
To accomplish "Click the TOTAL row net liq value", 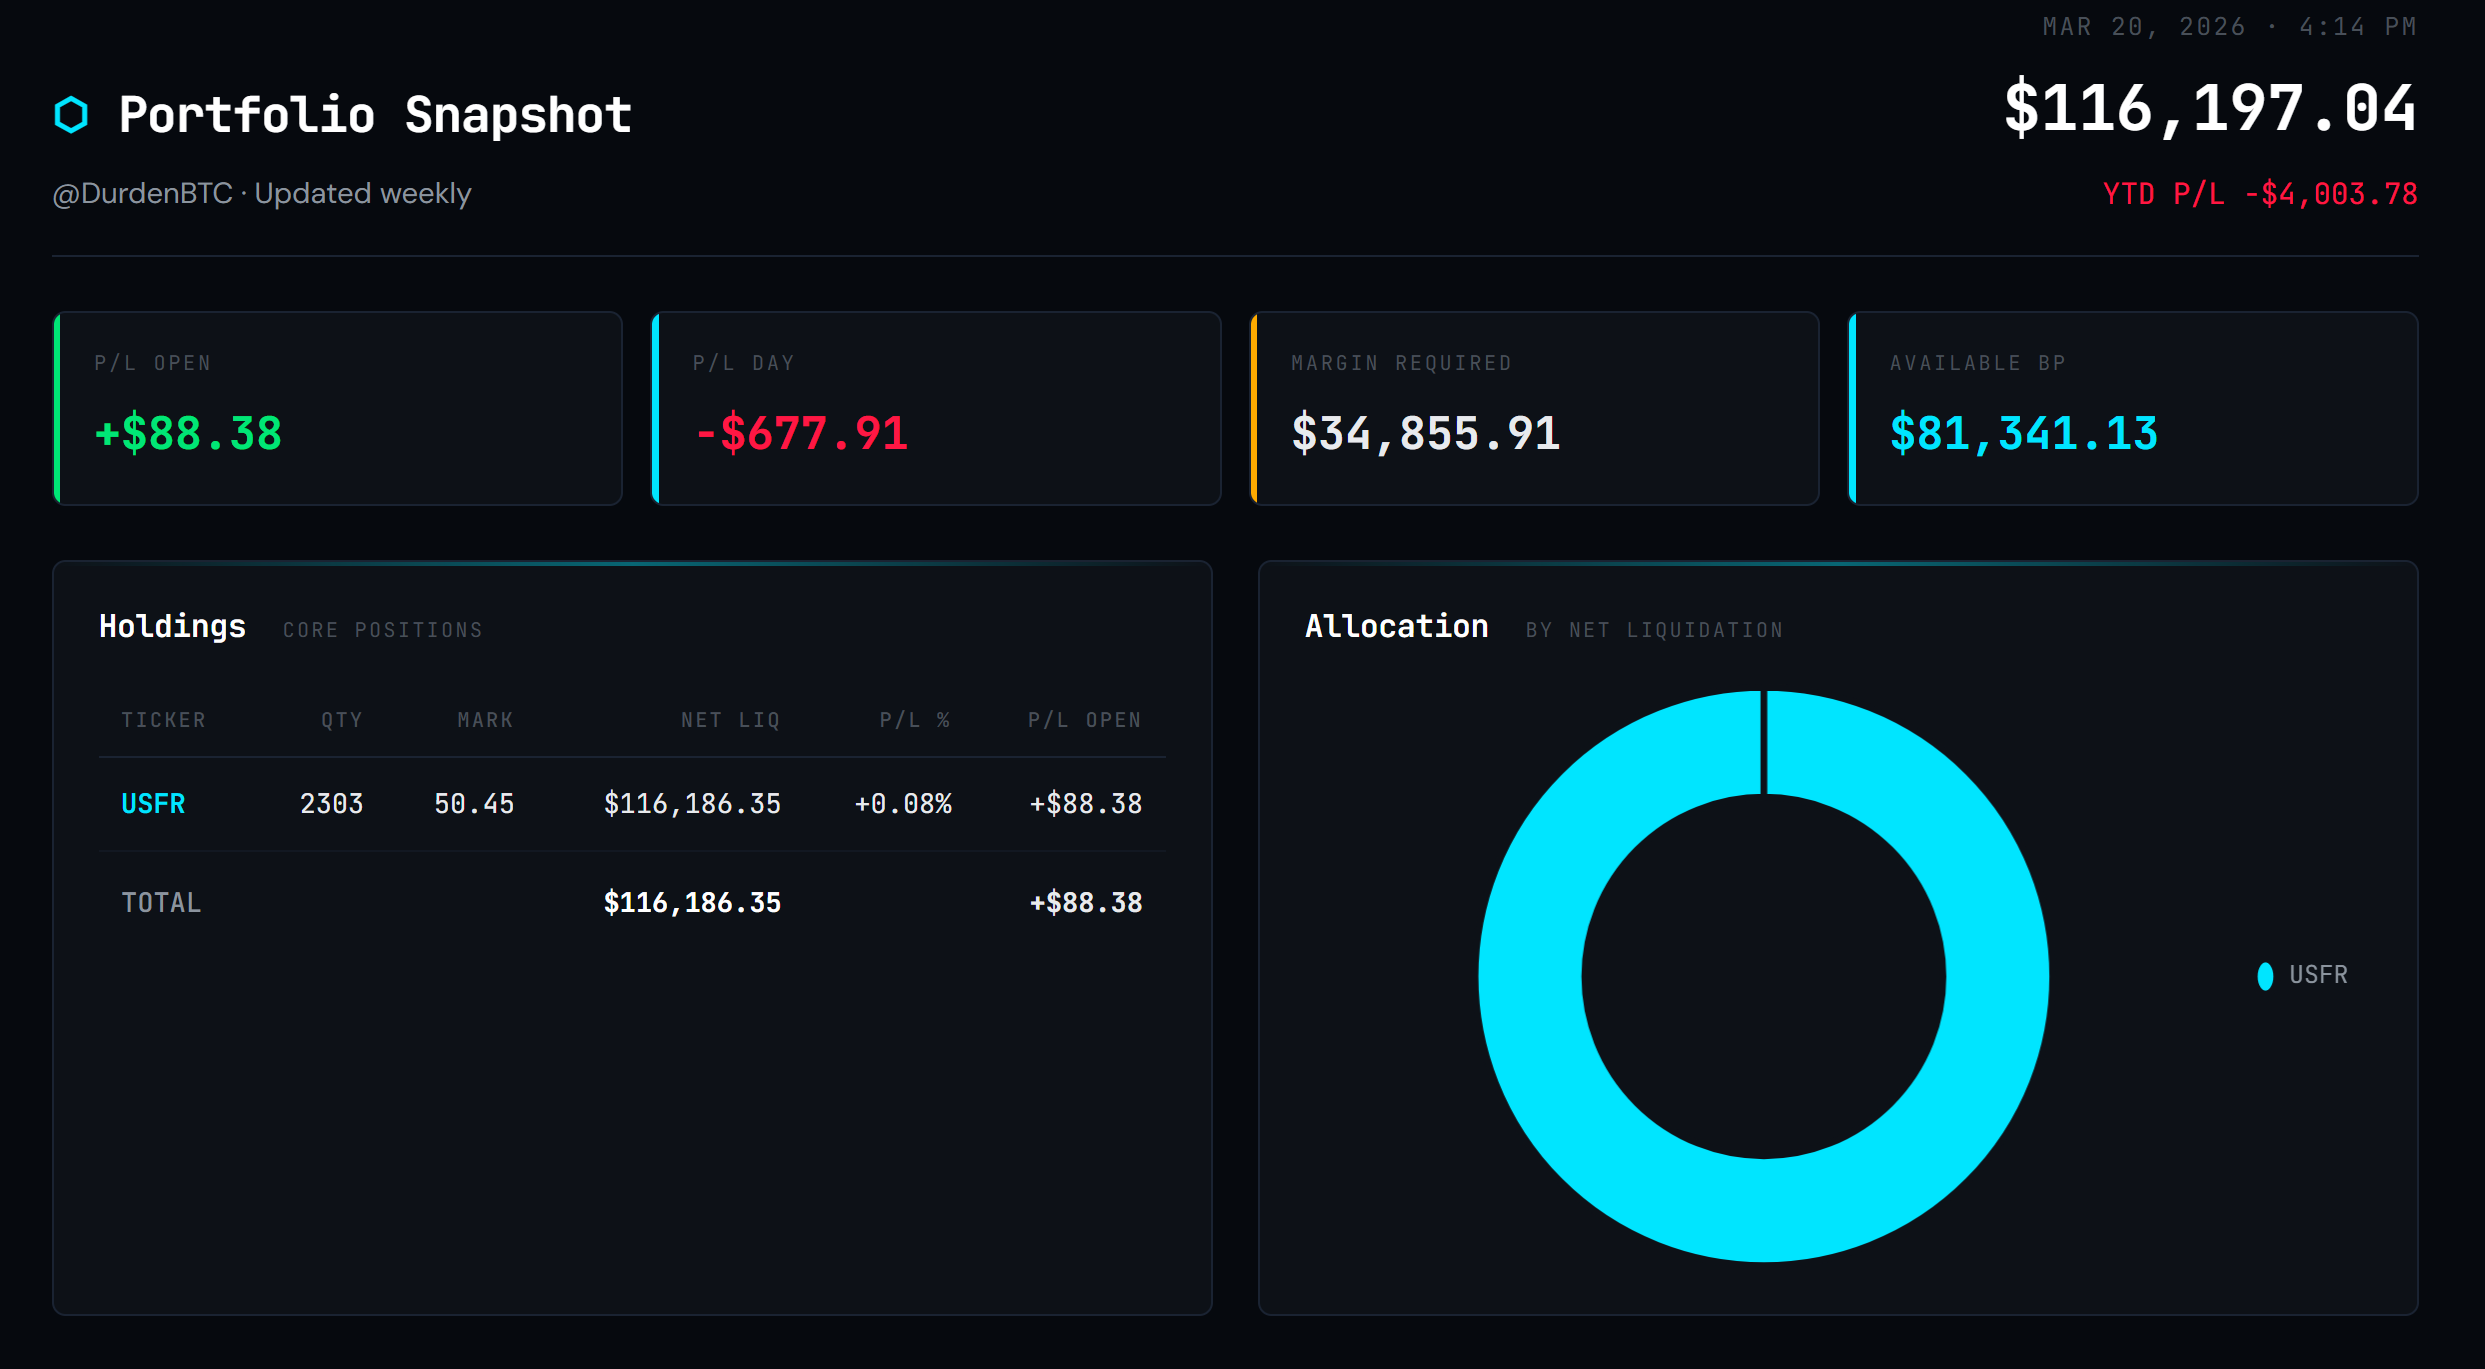I will tap(692, 903).
